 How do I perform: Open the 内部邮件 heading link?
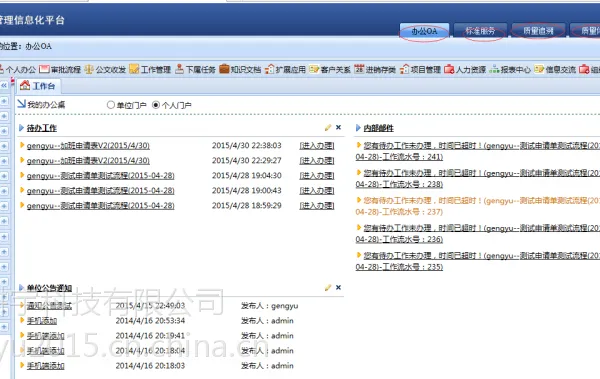tap(378, 128)
